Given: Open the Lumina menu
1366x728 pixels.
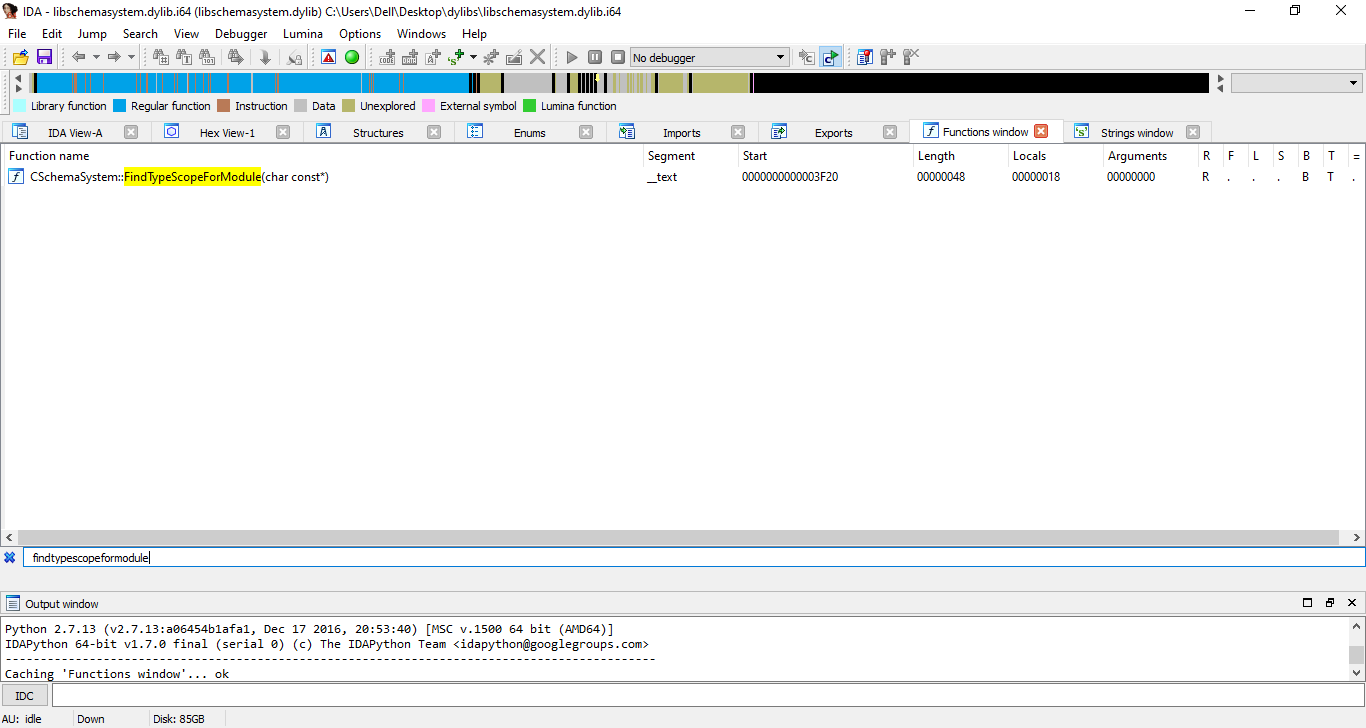Looking at the screenshot, I should tap(303, 33).
